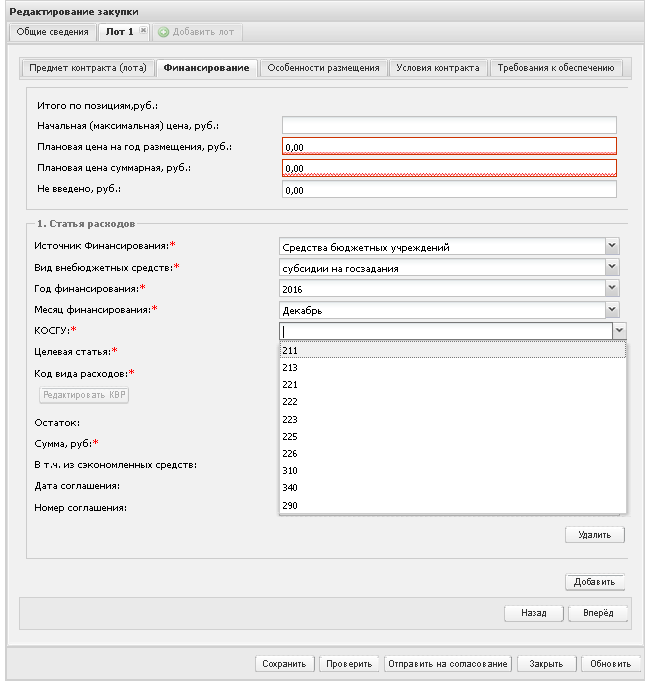This screenshot has width=646, height=689.
Task: Open the Месяц финансирования dropdown arrow
Action: (x=612, y=310)
